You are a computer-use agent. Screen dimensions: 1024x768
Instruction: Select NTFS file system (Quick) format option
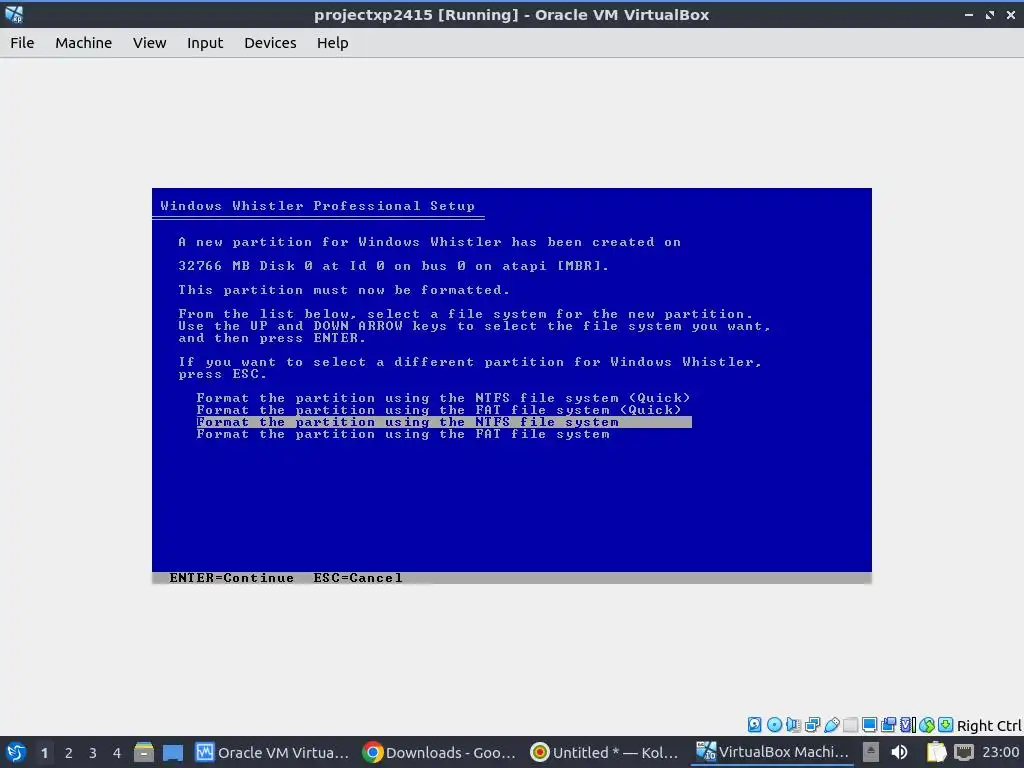point(443,398)
